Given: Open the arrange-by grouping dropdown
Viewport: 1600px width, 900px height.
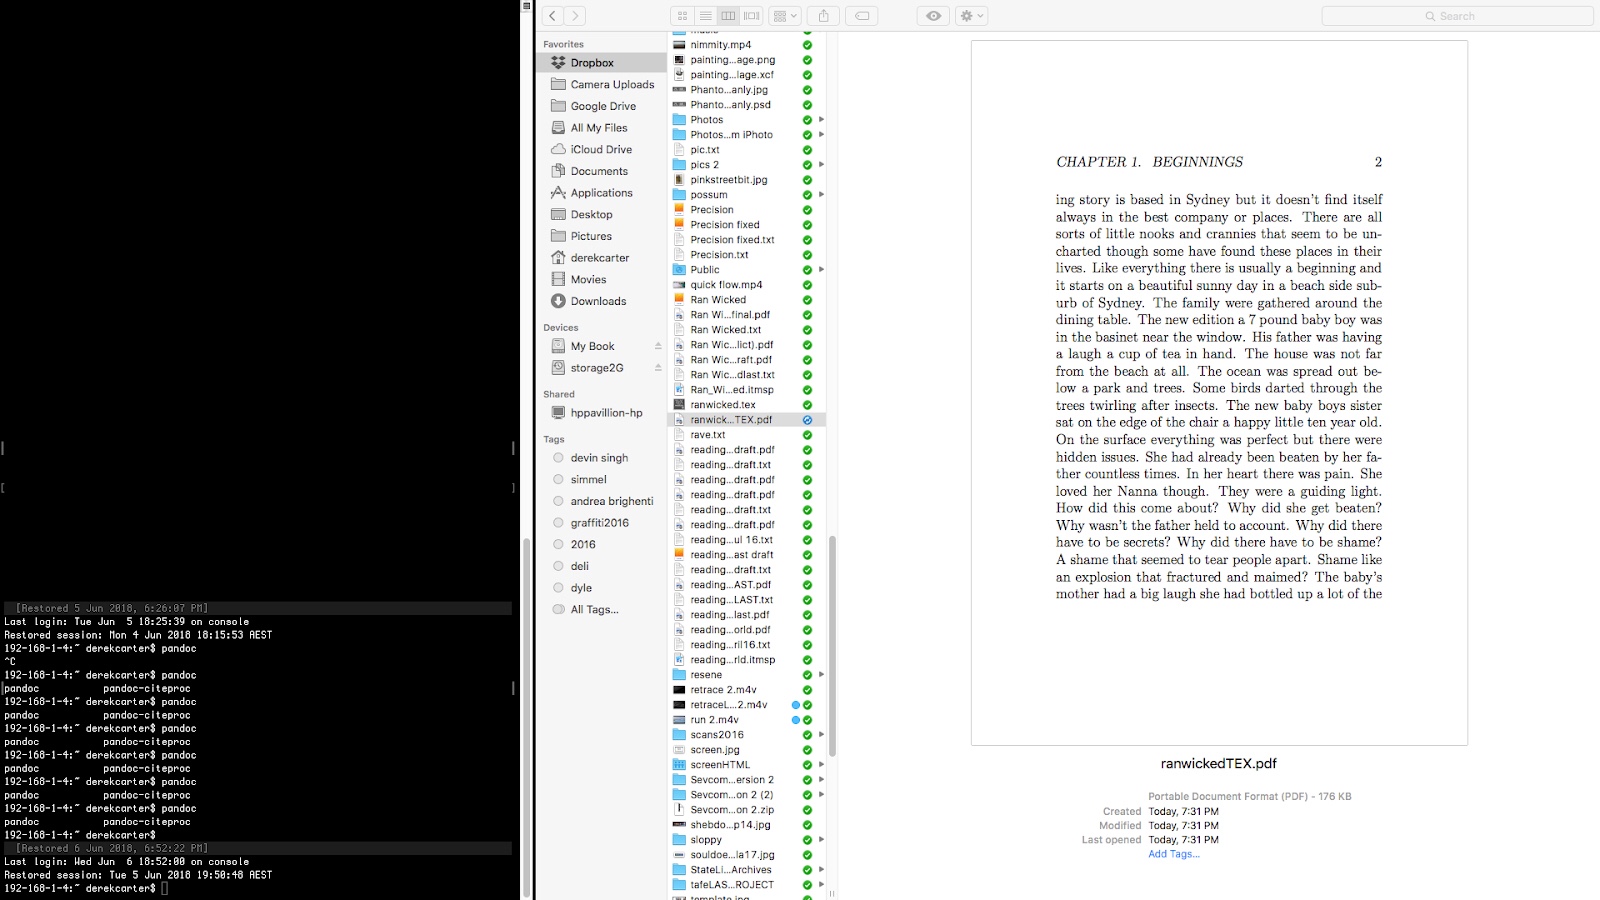Looking at the screenshot, I should (x=785, y=16).
